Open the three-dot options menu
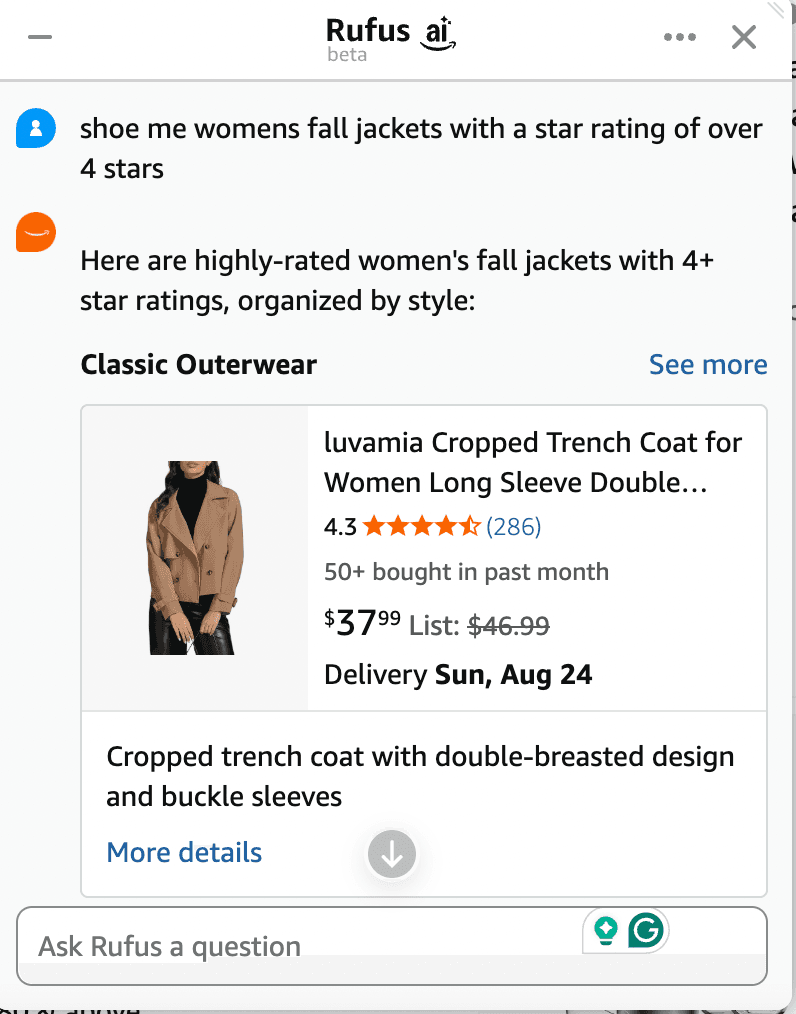Image resolution: width=796 pixels, height=1014 pixels. 681,36
